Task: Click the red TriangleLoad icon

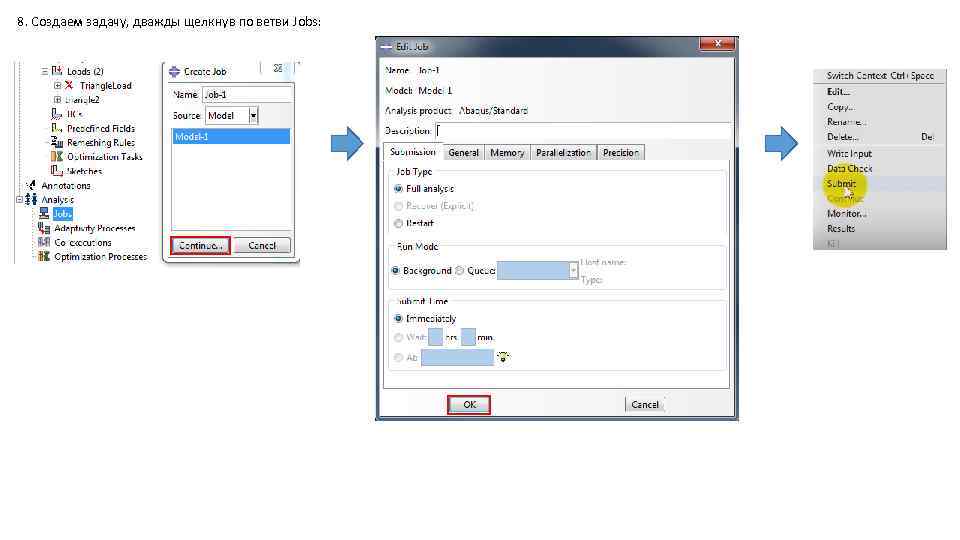Action: (x=69, y=85)
